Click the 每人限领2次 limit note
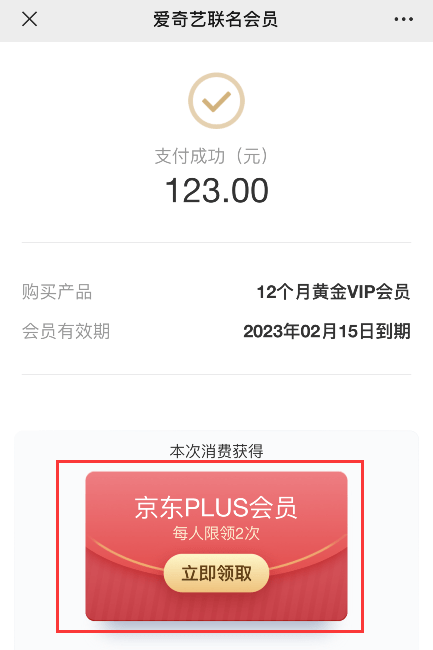The image size is (433, 650). (216, 533)
